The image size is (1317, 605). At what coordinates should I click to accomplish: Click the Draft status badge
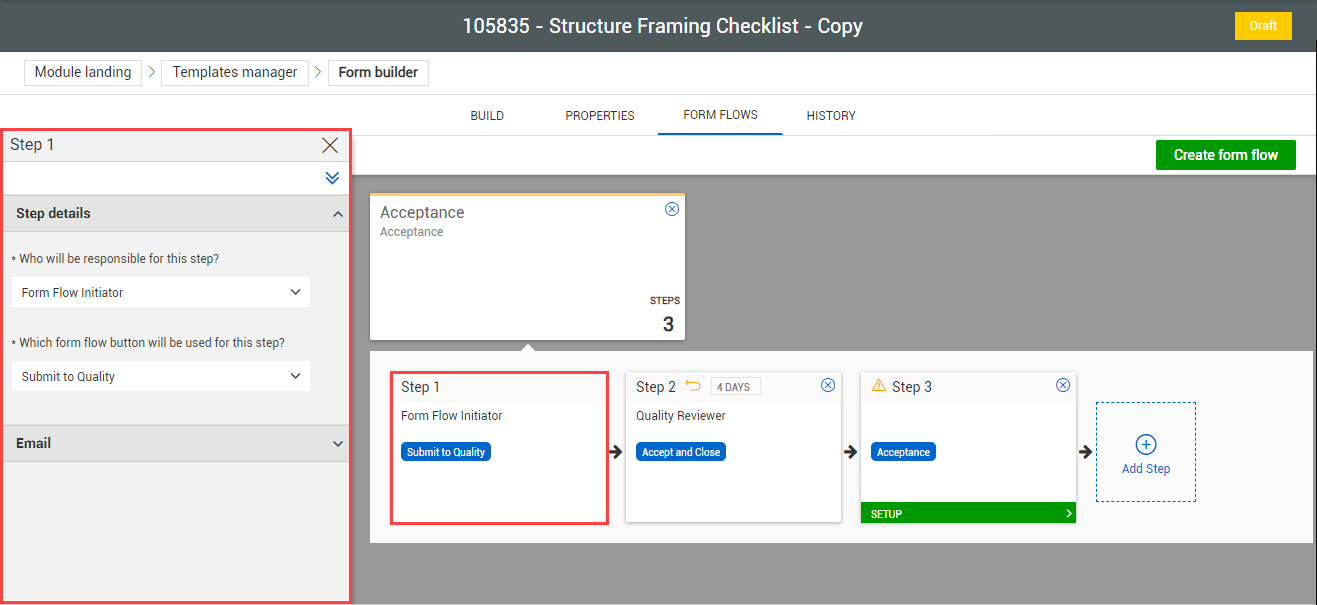point(1262,26)
